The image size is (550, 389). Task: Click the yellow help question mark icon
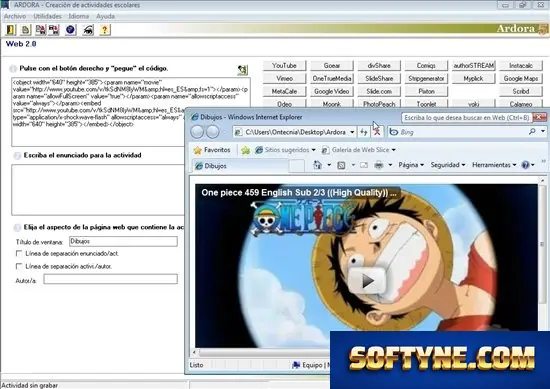104,30
